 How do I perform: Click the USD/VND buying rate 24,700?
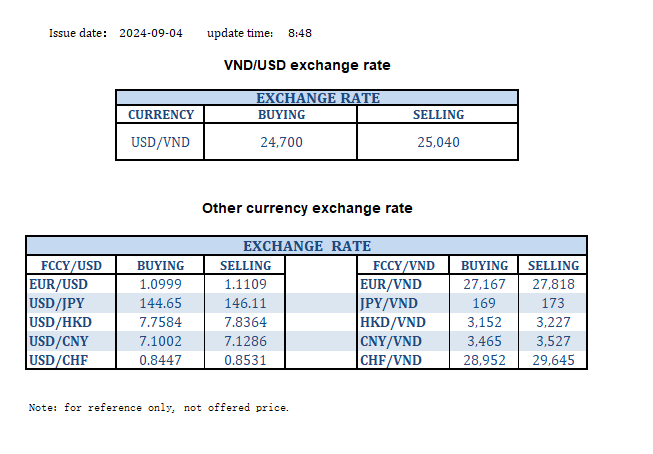(281, 142)
